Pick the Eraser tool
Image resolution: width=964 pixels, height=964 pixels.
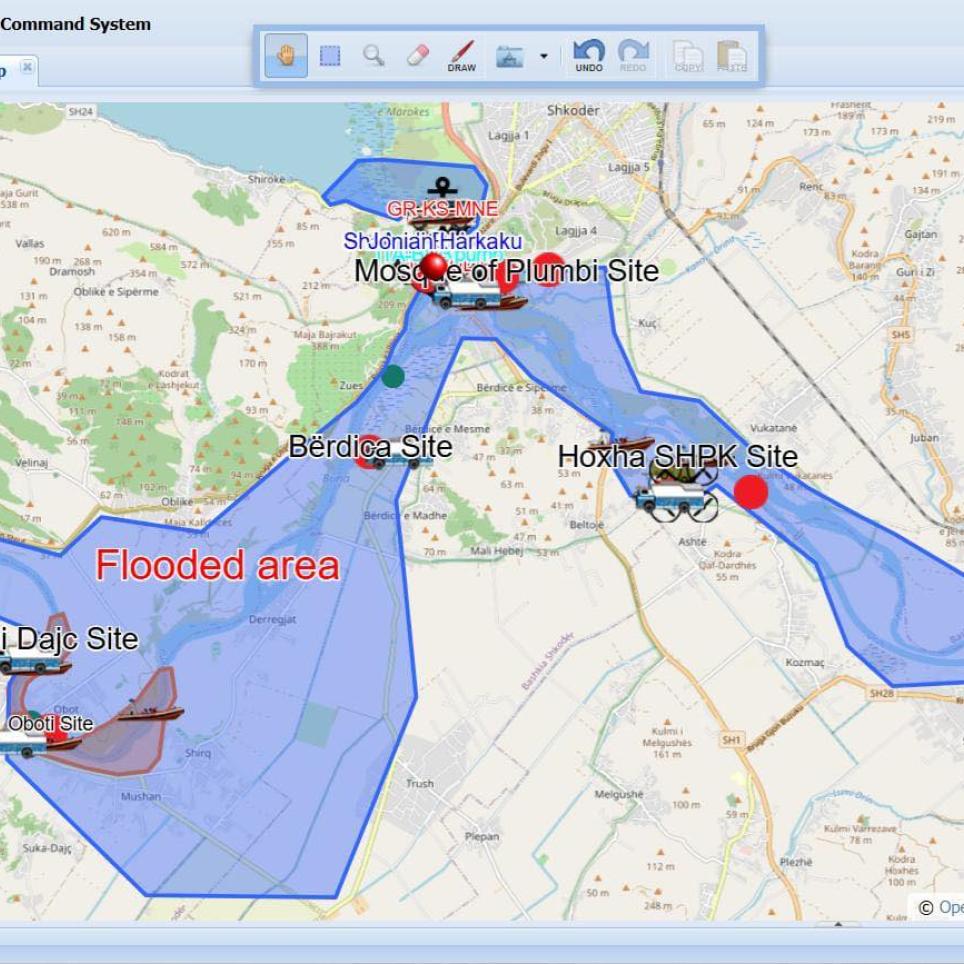[x=417, y=56]
